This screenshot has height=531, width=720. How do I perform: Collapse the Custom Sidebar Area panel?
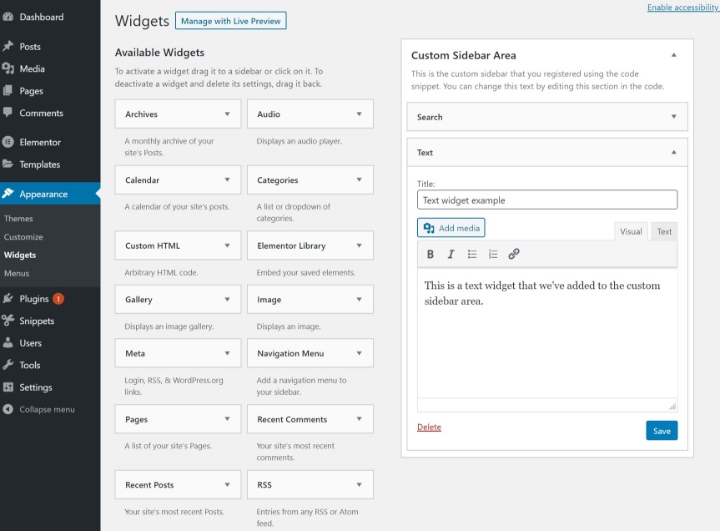click(674, 55)
